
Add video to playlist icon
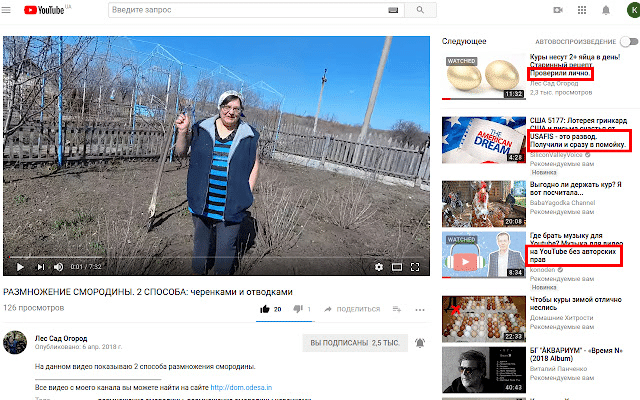(x=397, y=309)
